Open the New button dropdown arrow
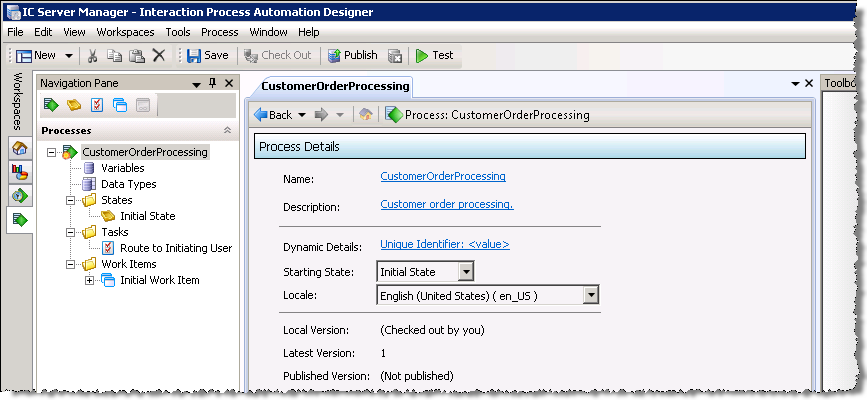The width and height of the screenshot is (867, 400). click(x=69, y=56)
